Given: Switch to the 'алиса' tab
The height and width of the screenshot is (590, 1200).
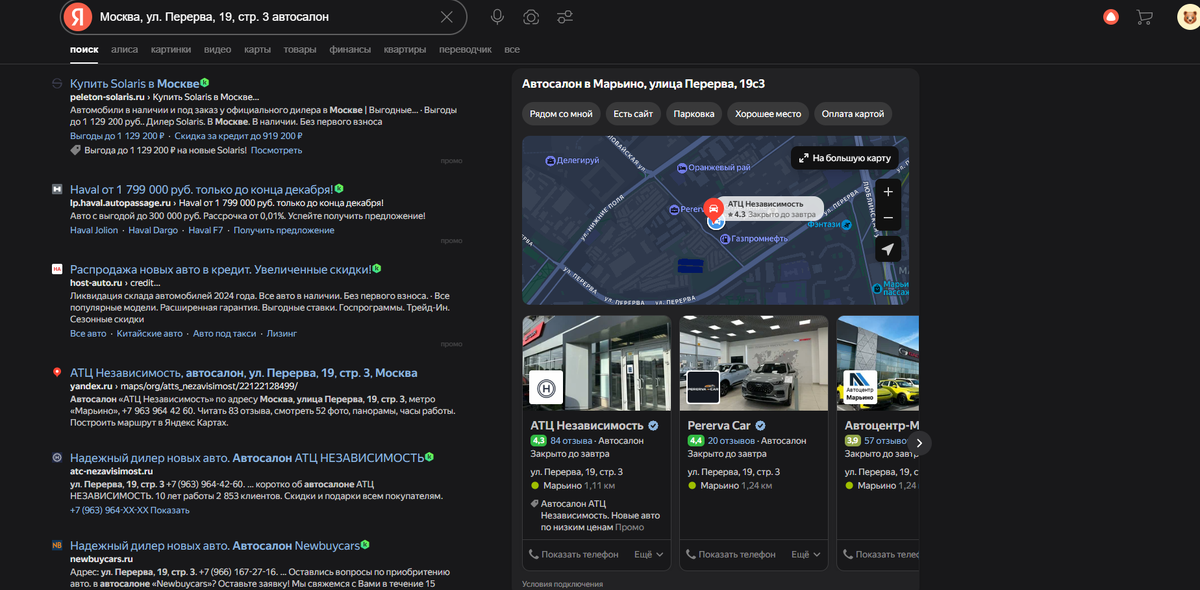Looking at the screenshot, I should (x=125, y=49).
